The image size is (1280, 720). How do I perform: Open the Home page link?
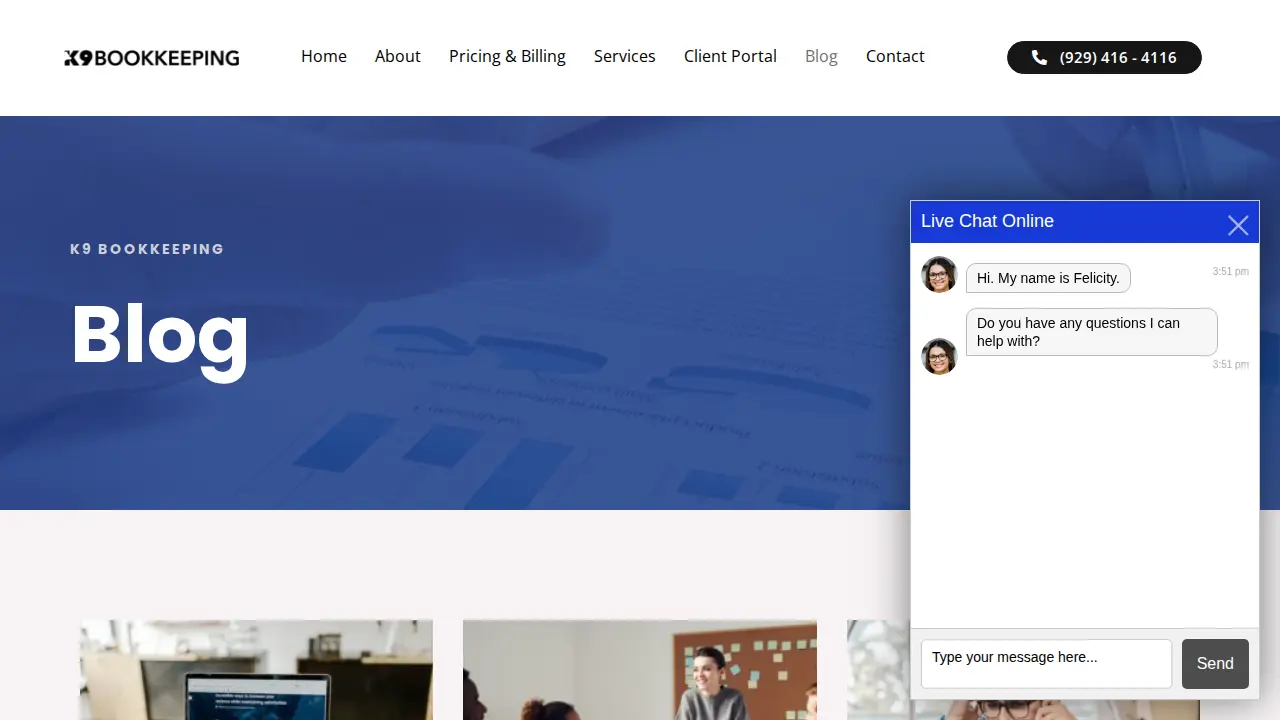[324, 56]
